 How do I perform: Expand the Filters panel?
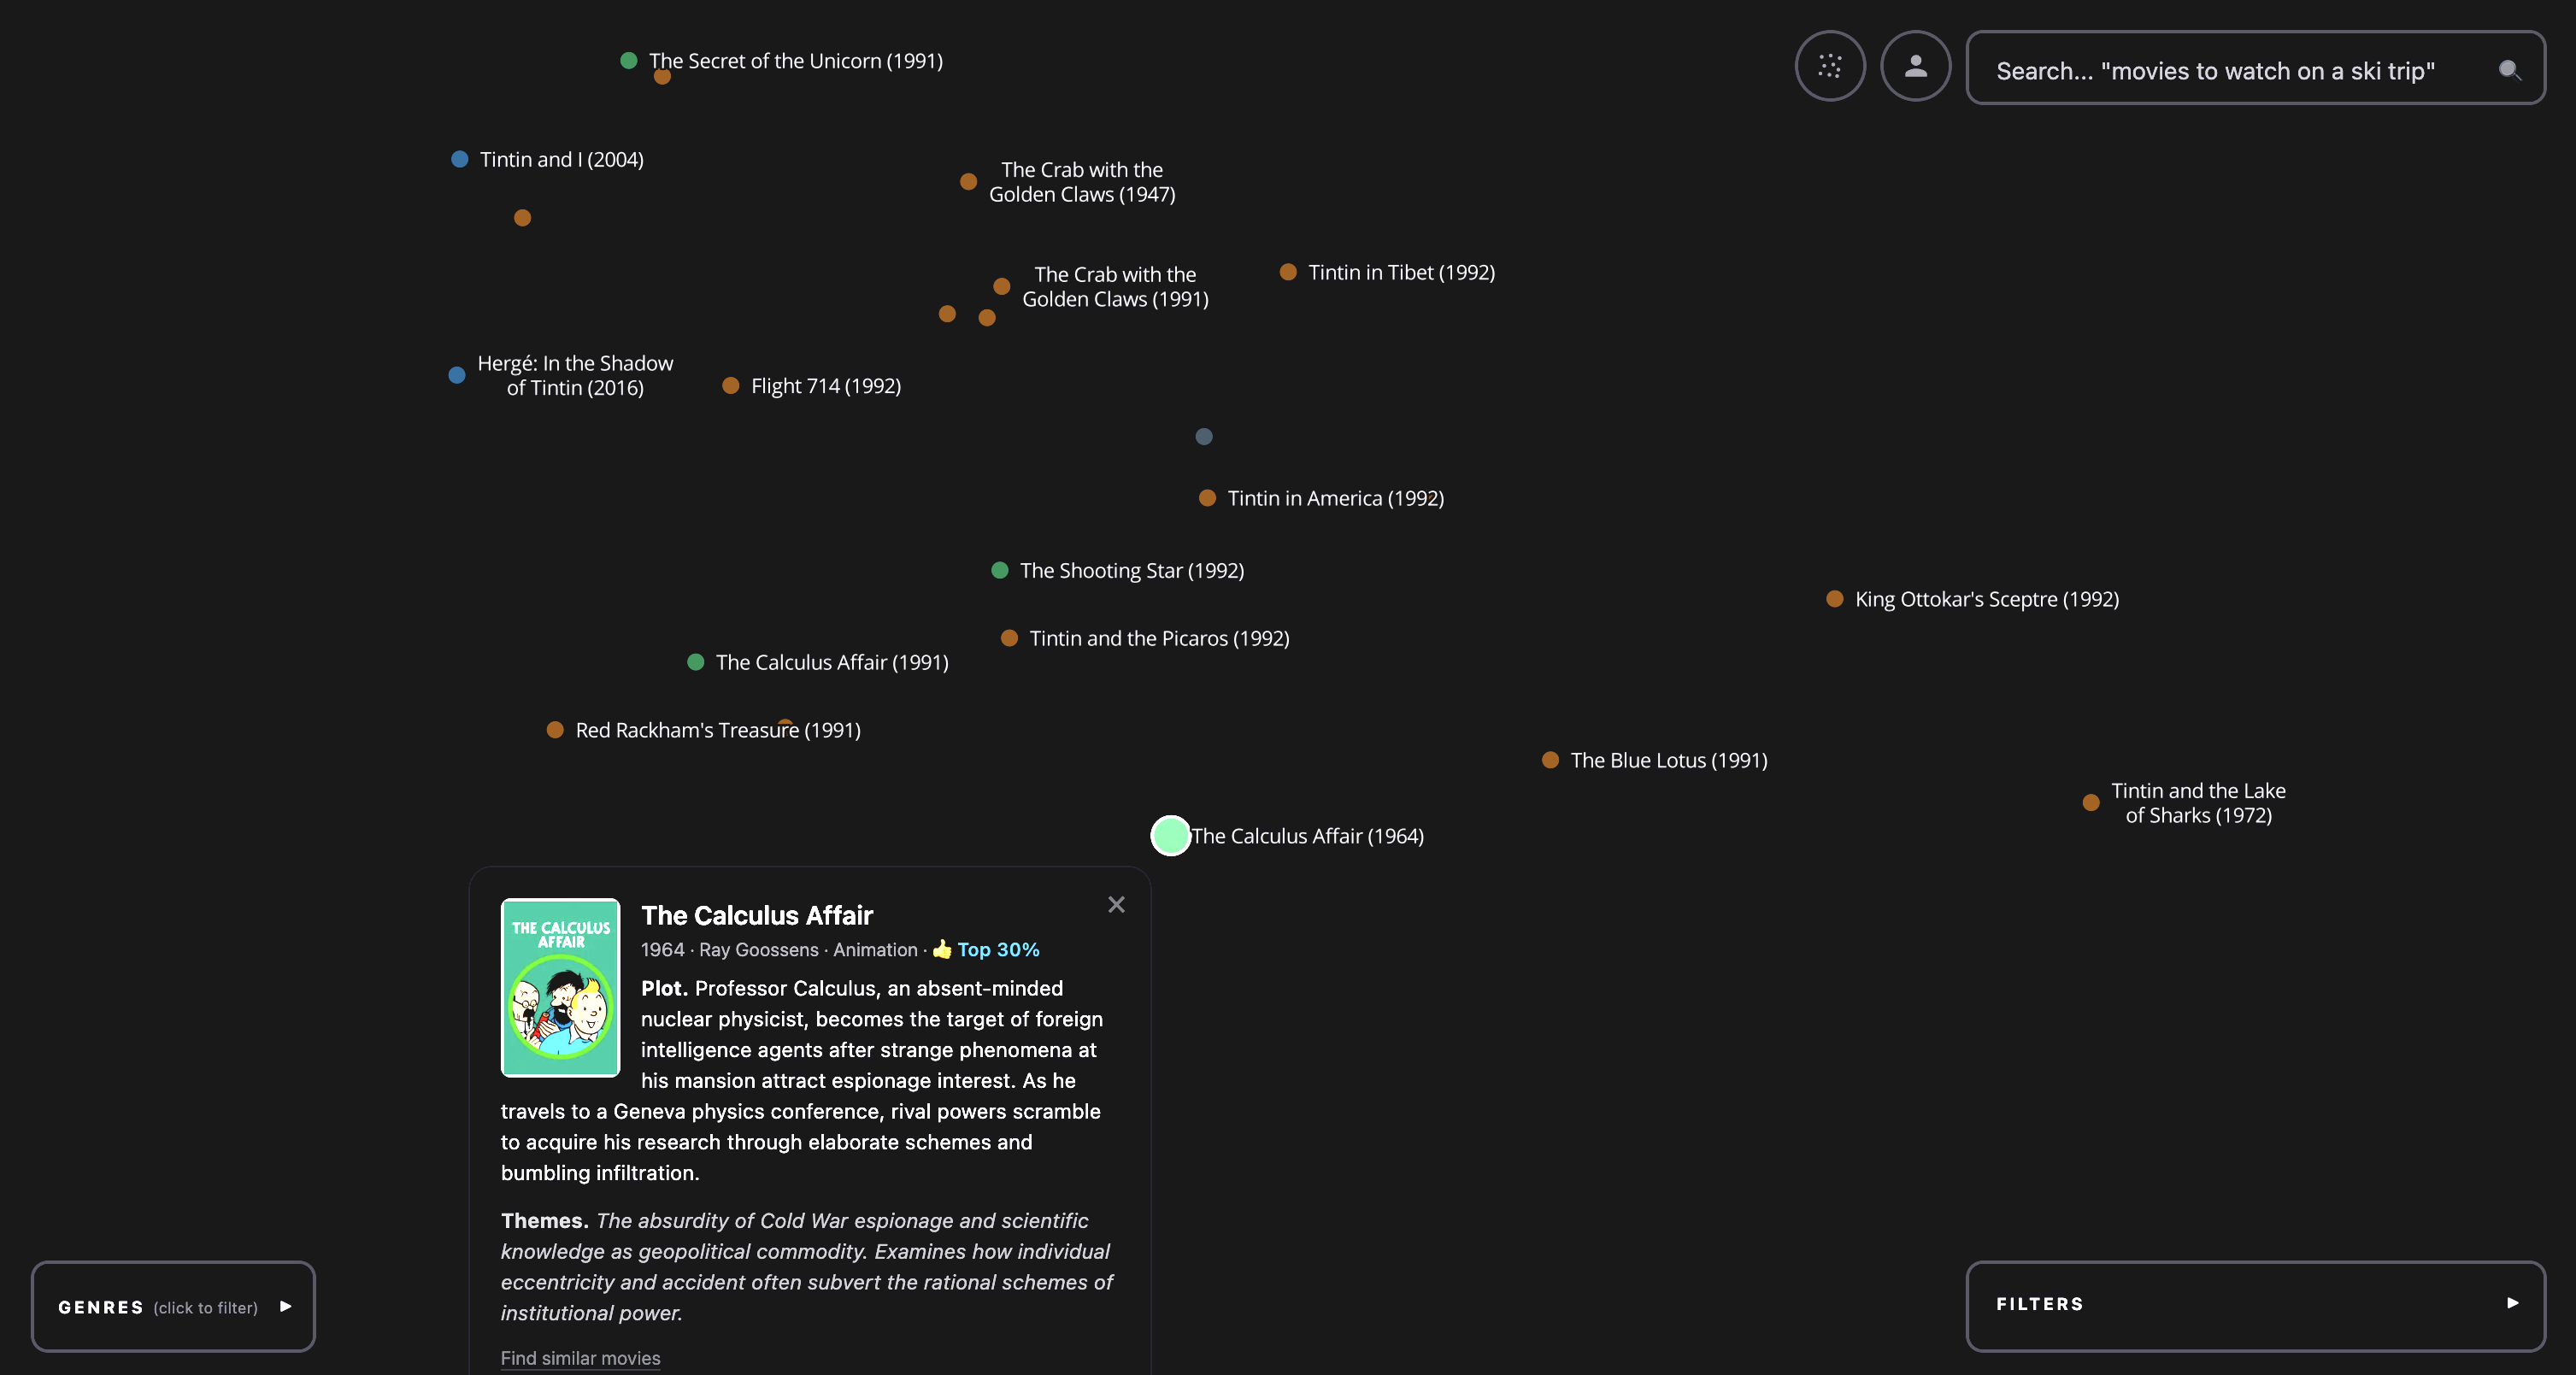[x=2255, y=1304]
